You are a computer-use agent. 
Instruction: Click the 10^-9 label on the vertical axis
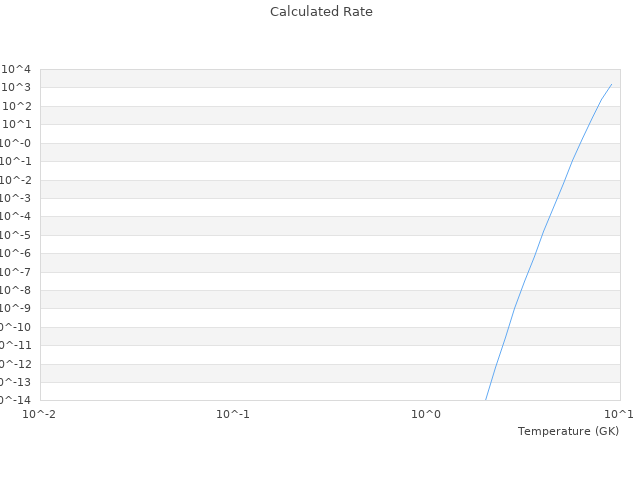coord(15,308)
